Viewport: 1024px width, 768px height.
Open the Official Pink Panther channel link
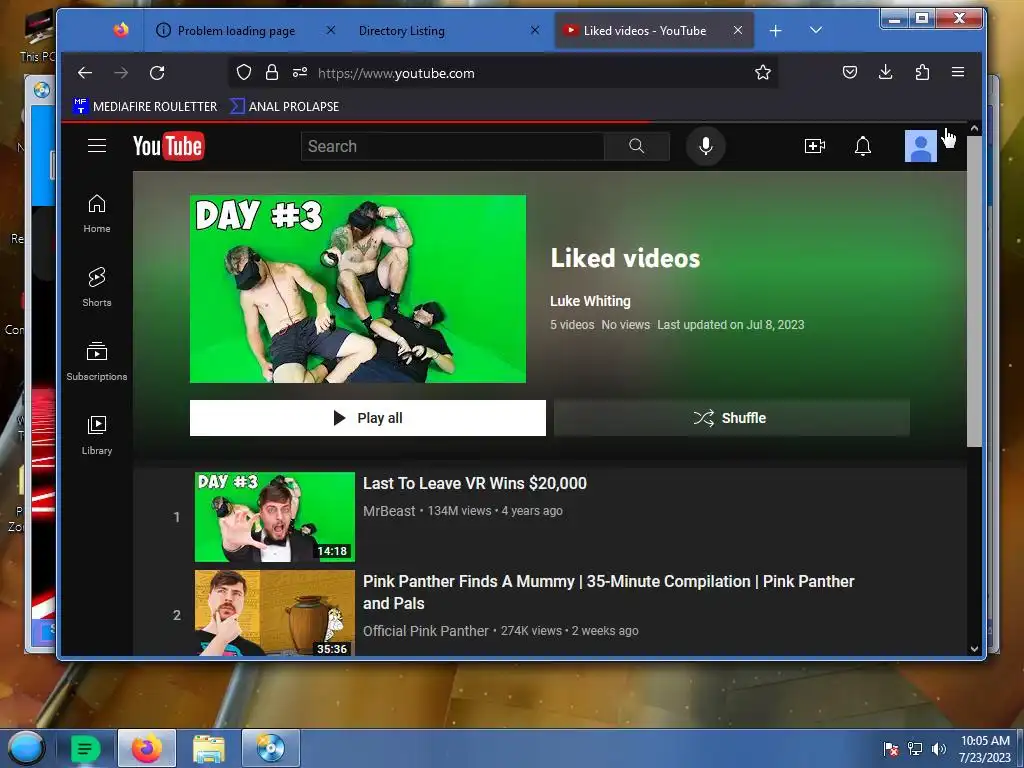click(426, 631)
